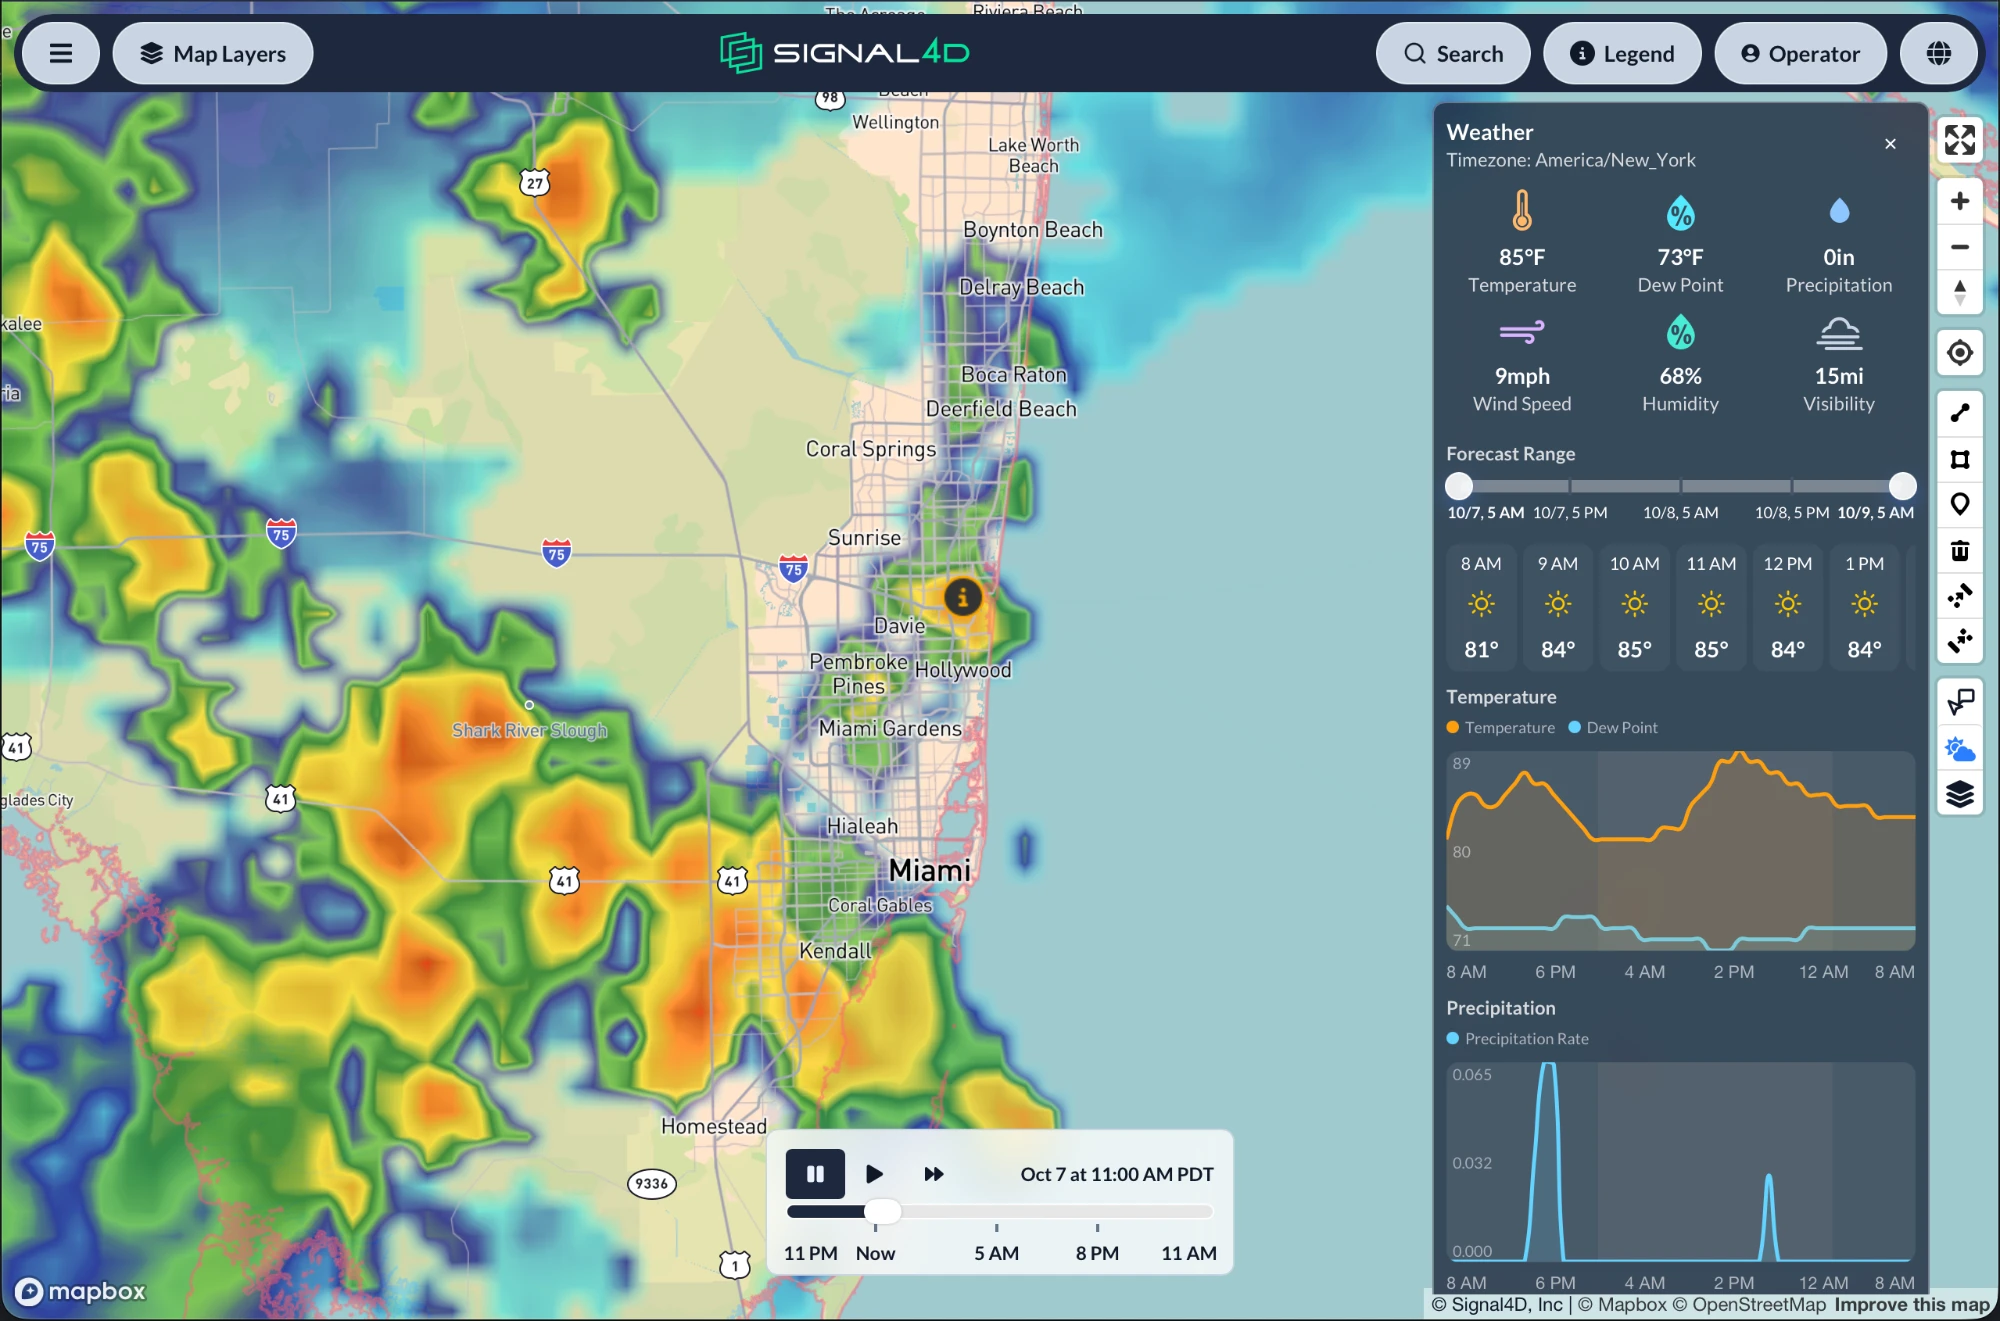Click the uncombine features tool
2000x1321 pixels.
coord(1960,641)
